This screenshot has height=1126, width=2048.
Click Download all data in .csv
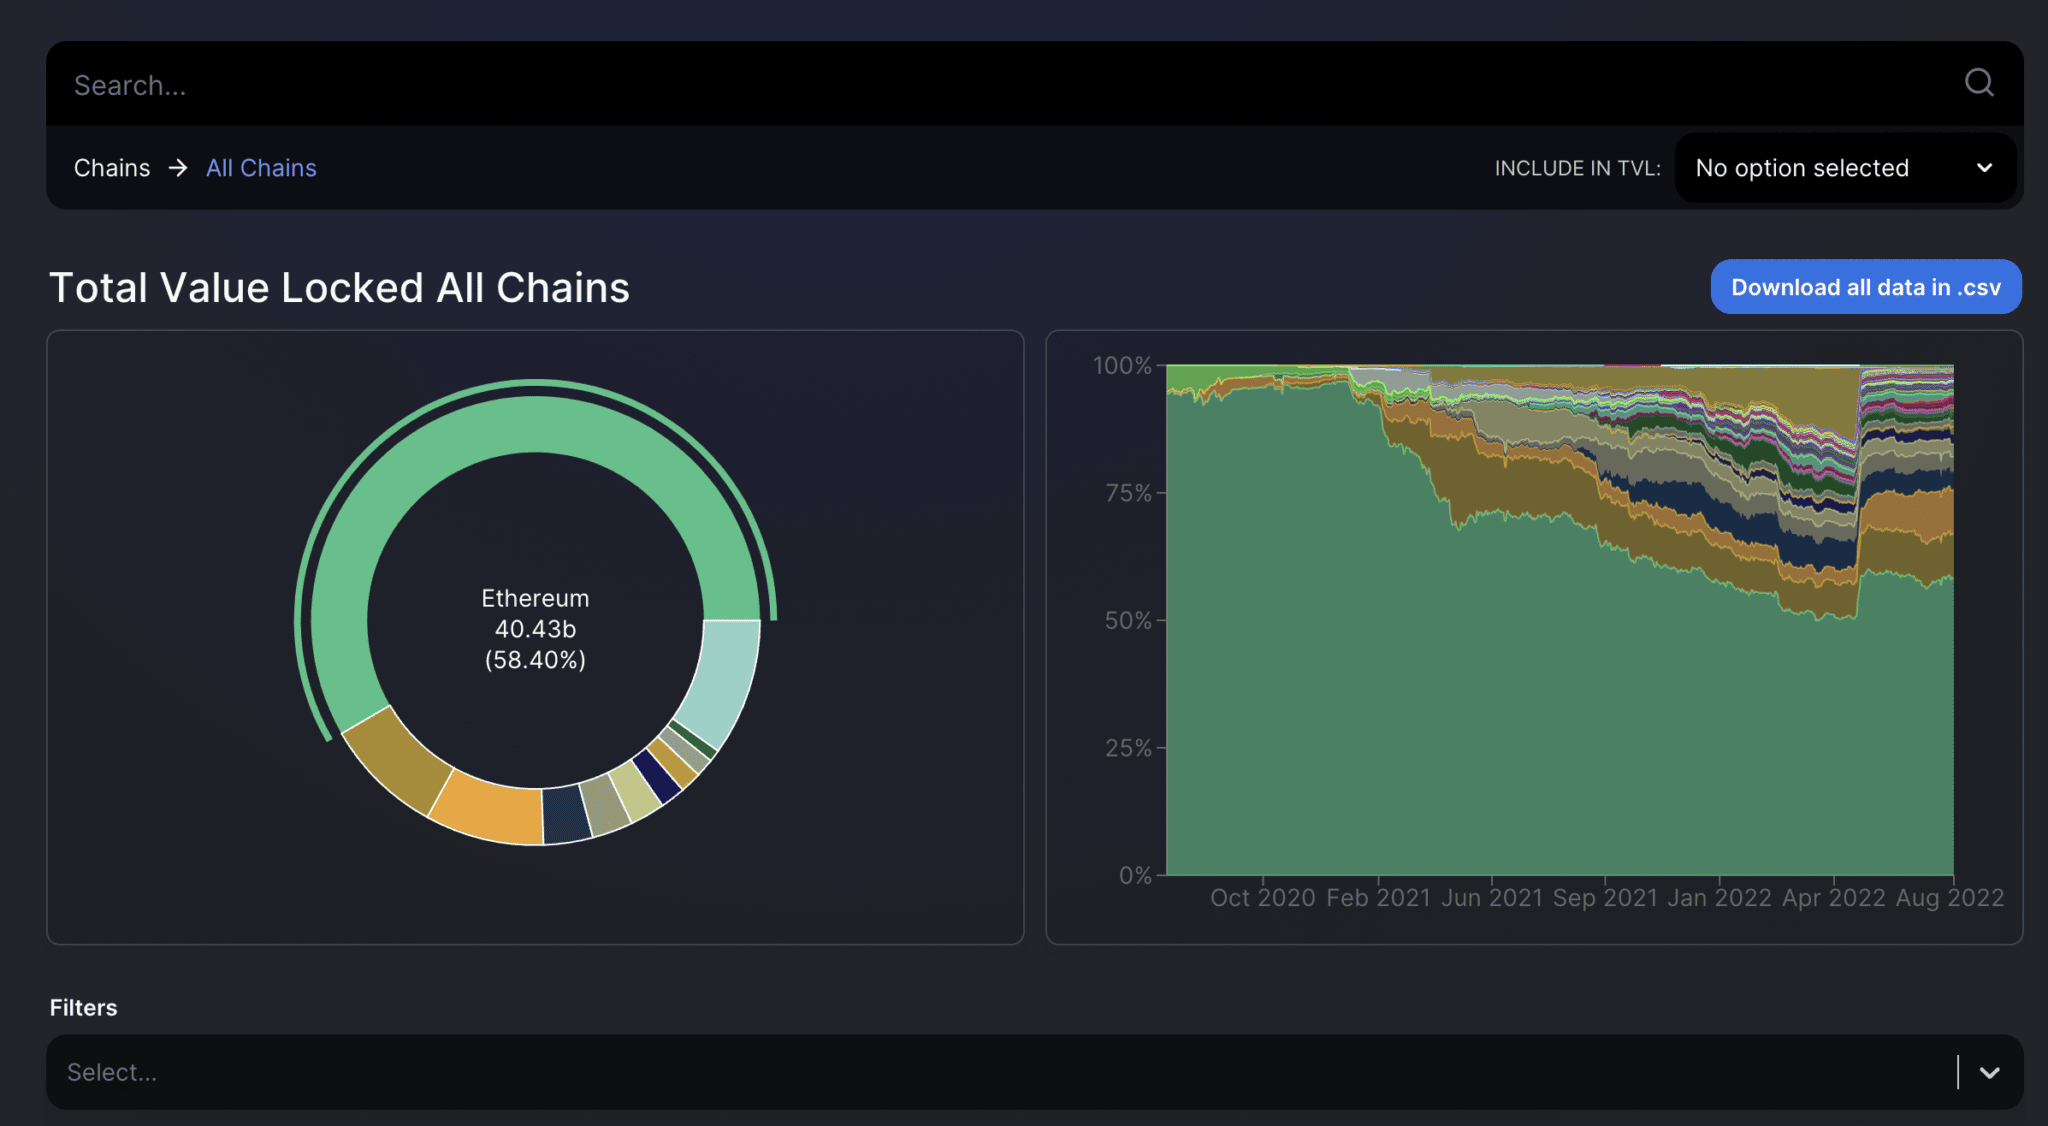click(1864, 286)
